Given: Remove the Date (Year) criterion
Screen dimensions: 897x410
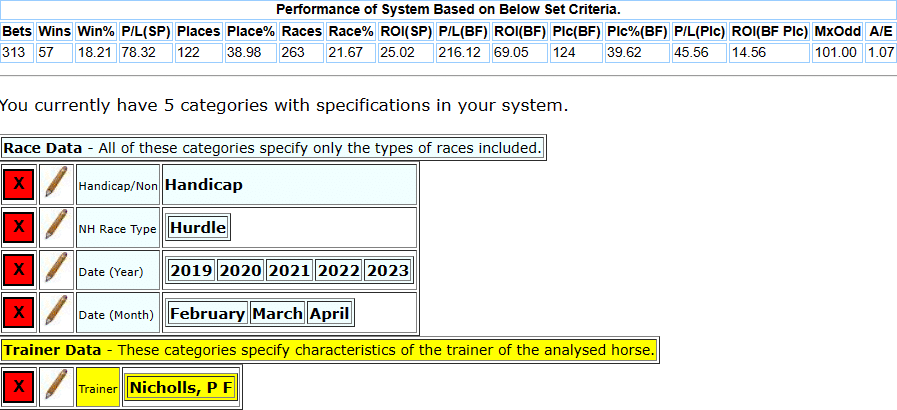Looking at the screenshot, I should tap(19, 270).
